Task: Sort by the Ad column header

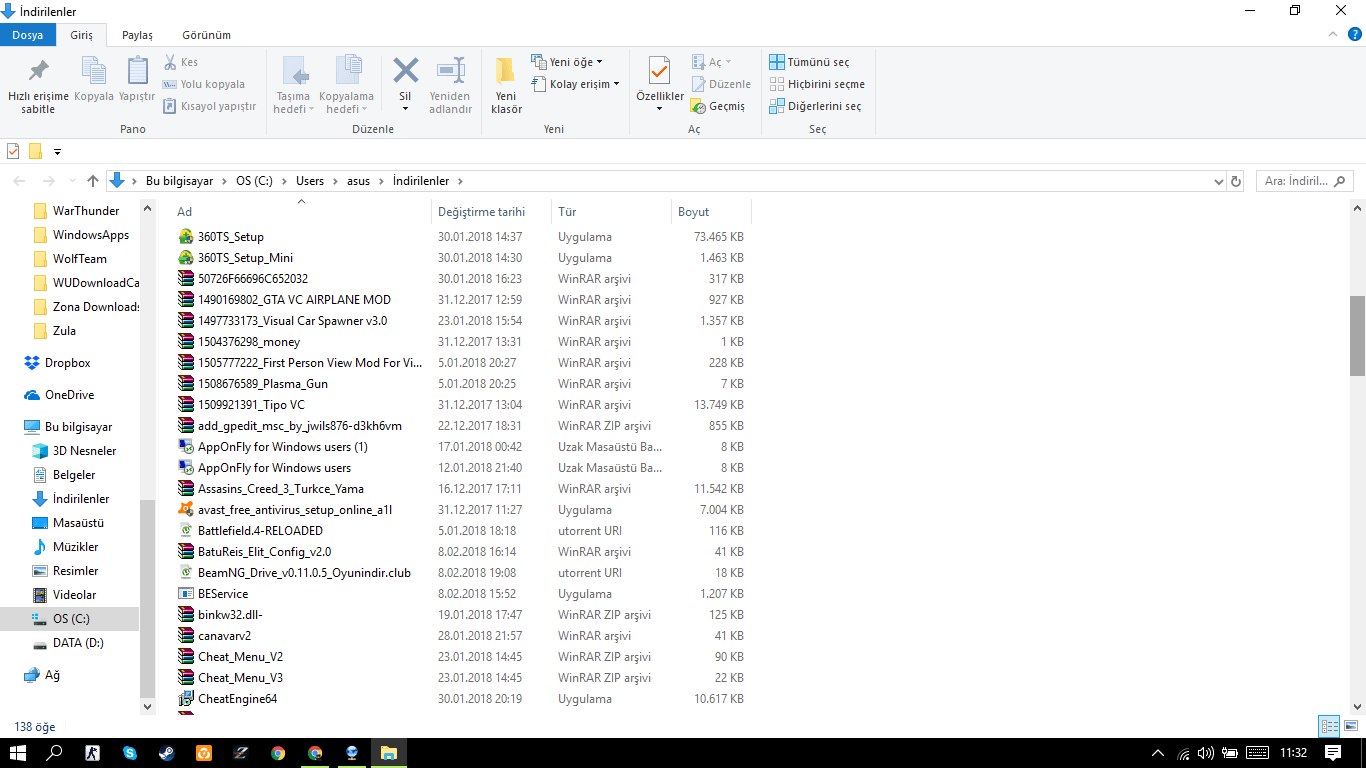Action: tap(301, 211)
